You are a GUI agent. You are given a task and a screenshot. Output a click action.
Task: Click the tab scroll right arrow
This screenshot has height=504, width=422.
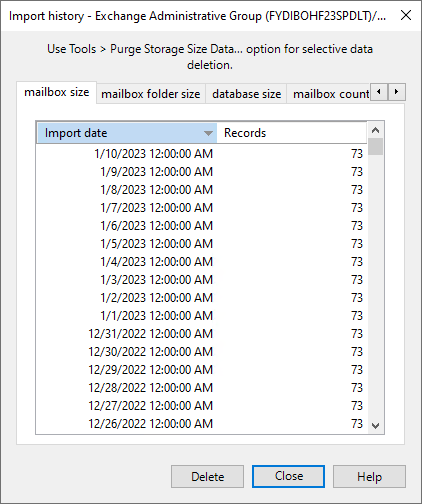point(397,92)
